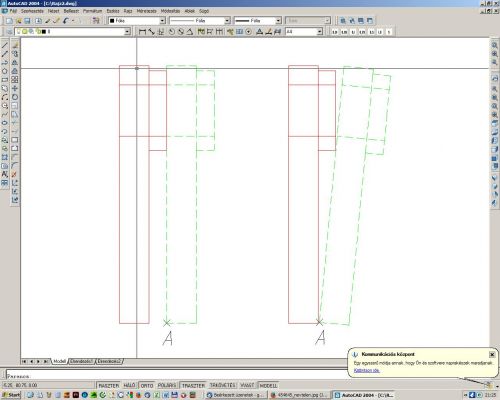Click the Plot preview icon in the toolbar
Image resolution: width=500 pixels, height=400 pixels.
coord(39,21)
